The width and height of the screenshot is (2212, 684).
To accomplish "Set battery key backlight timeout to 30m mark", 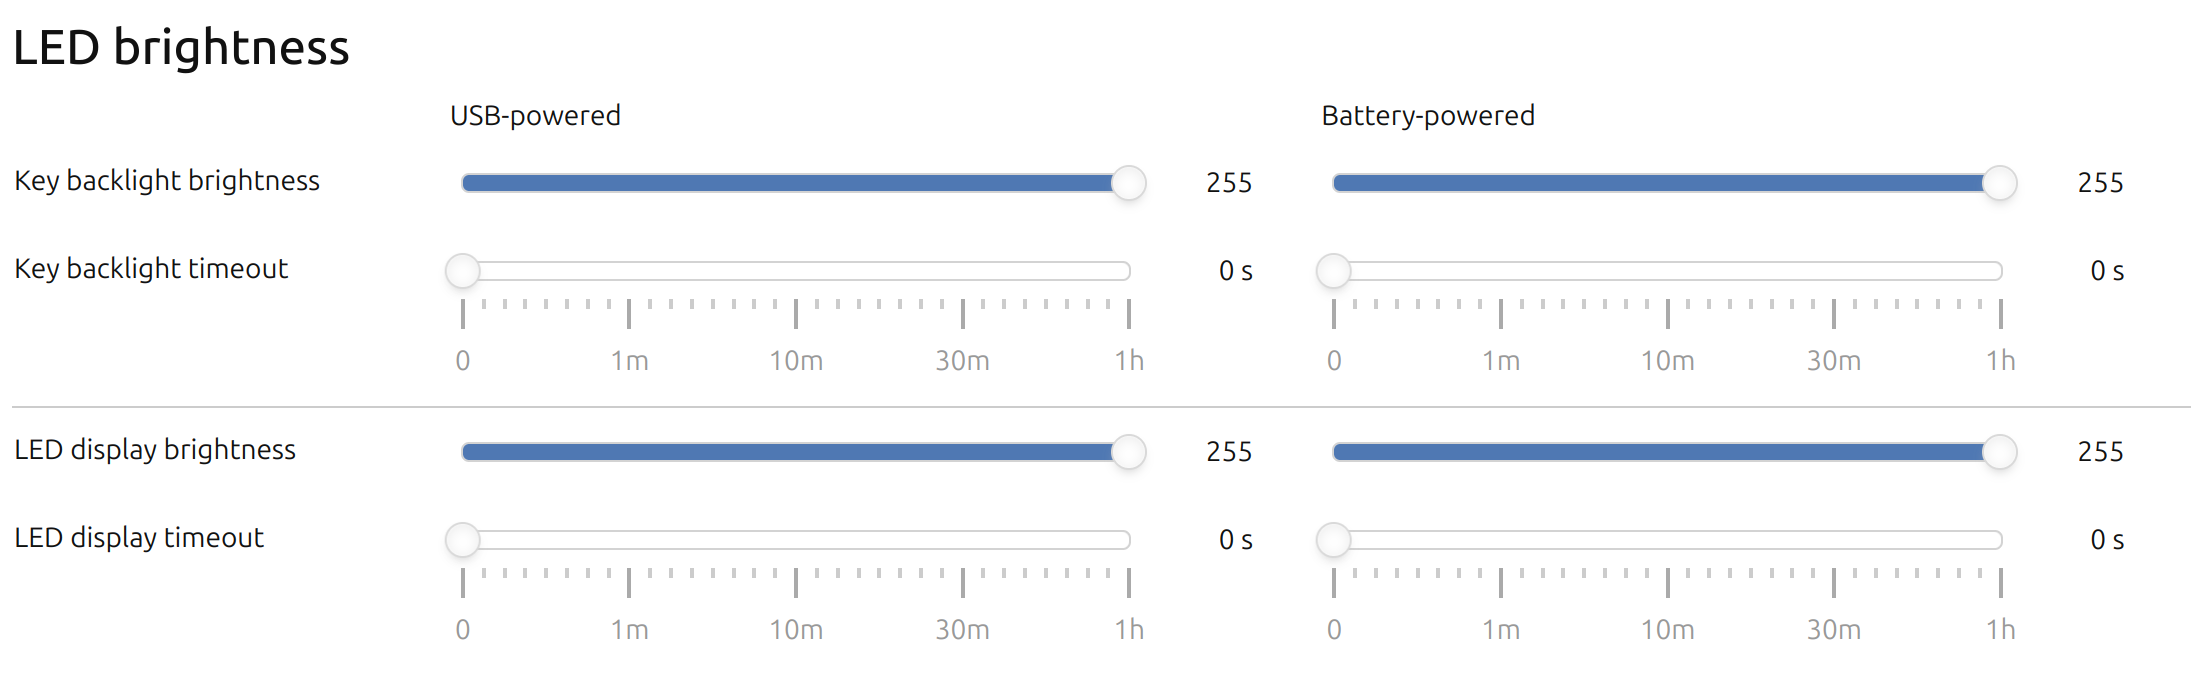I will click(1834, 271).
